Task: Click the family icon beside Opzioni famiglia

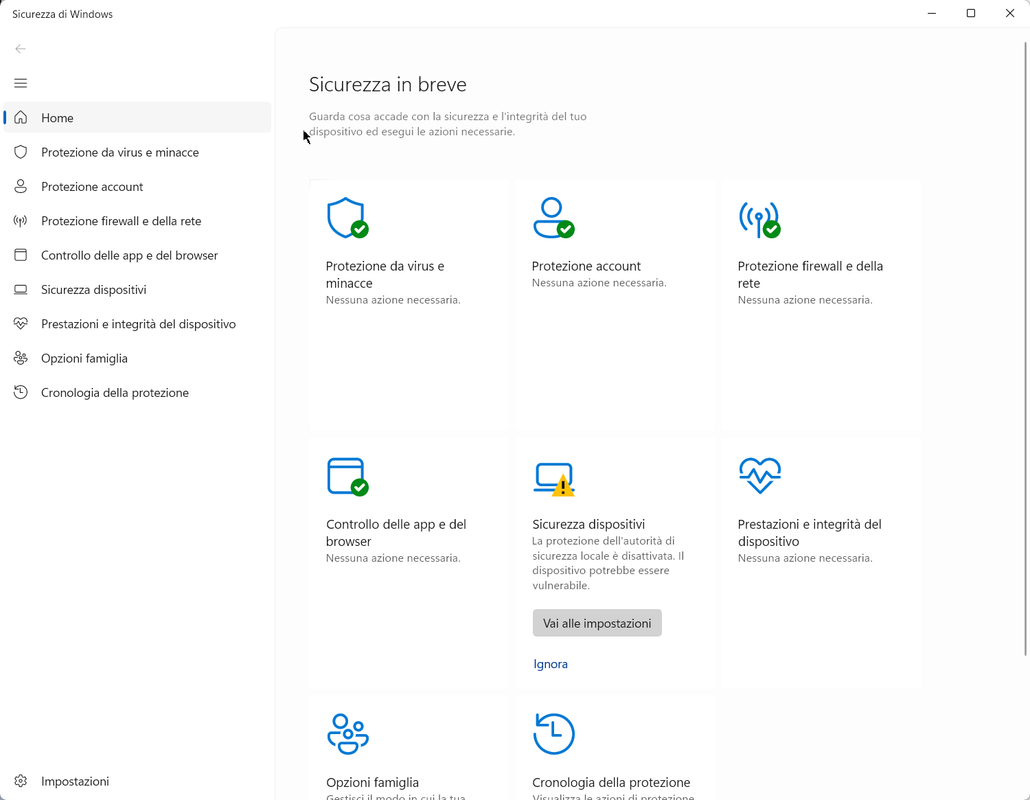Action: click(x=20, y=358)
